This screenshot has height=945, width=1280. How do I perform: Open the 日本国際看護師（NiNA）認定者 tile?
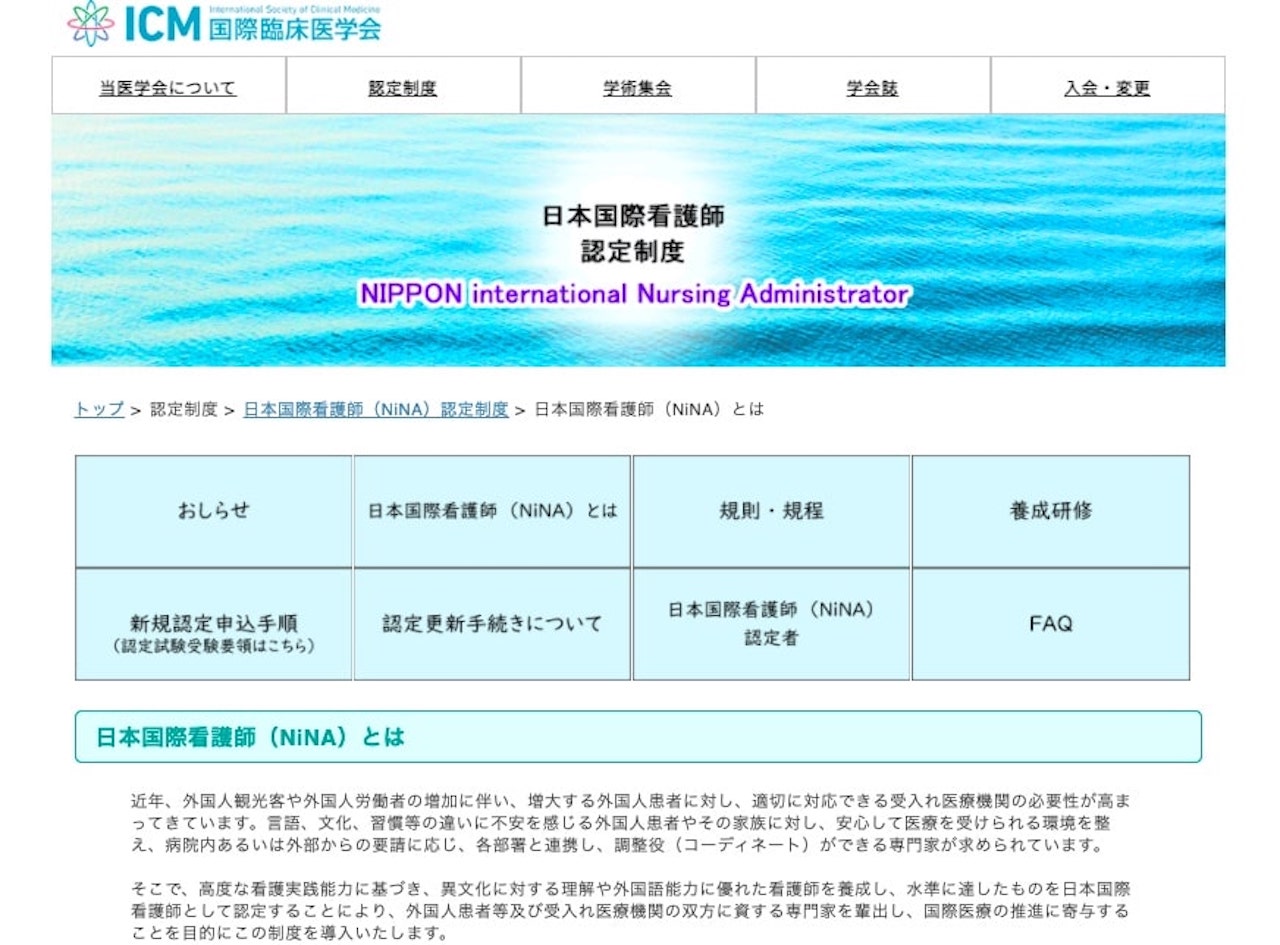click(771, 624)
